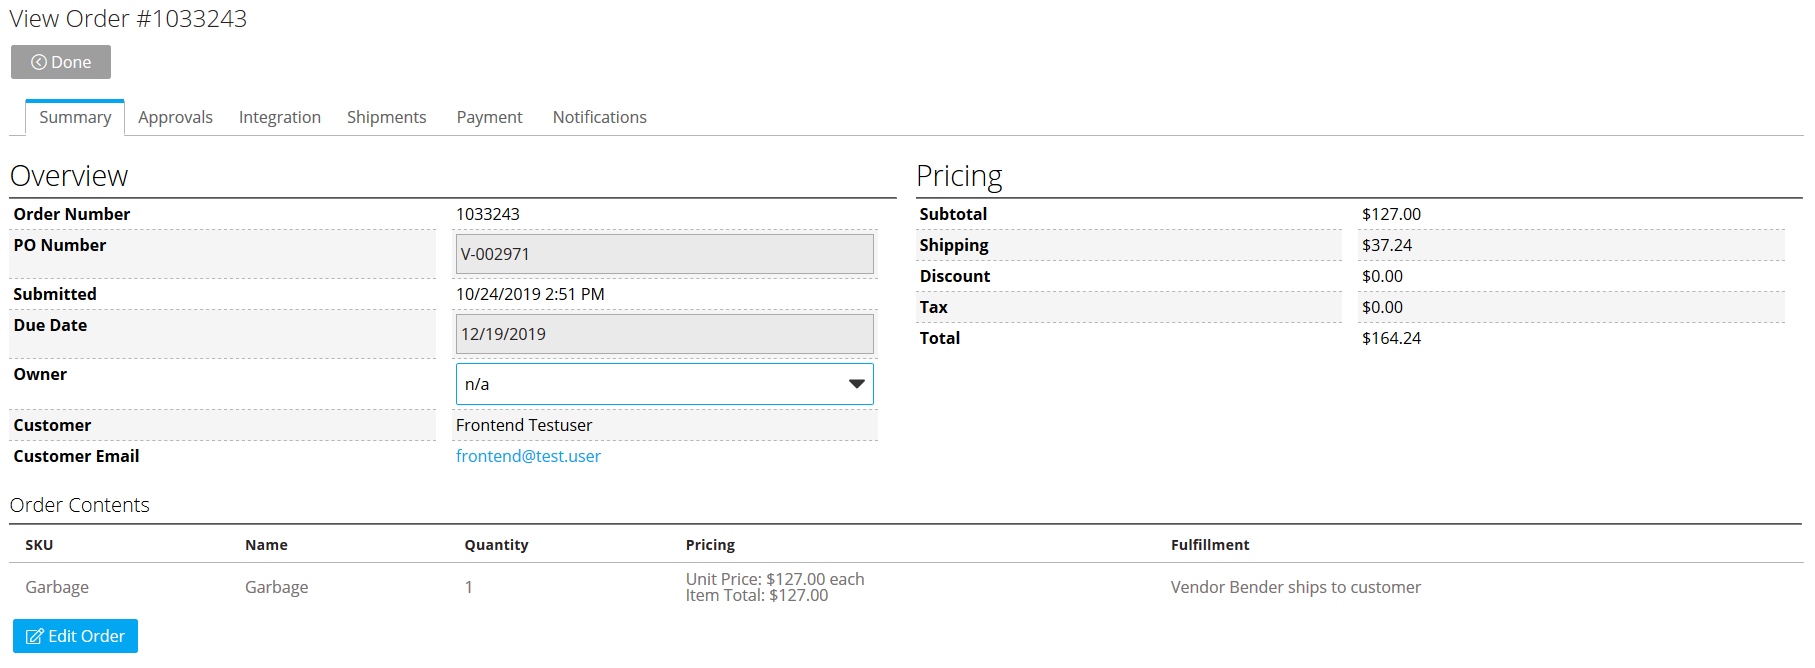
Task: Open the frontend@test.user email link
Action: coord(528,456)
